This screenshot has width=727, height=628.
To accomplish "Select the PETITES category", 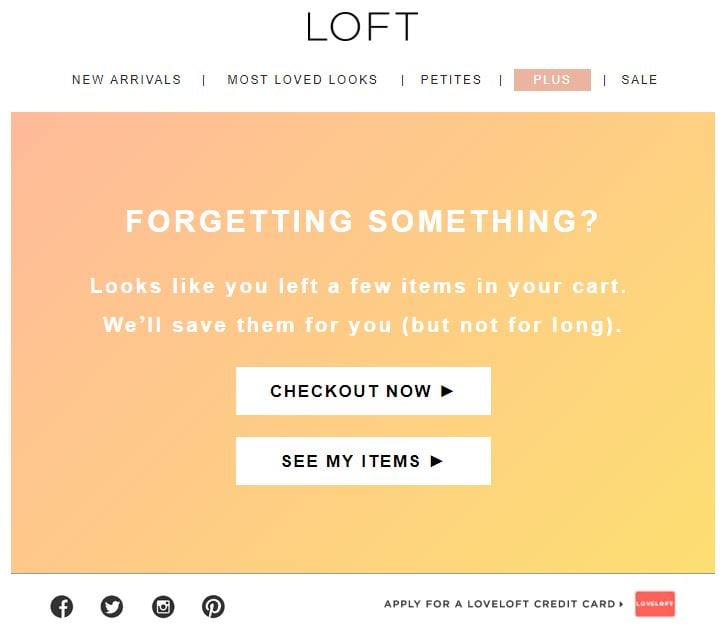I will pos(451,80).
